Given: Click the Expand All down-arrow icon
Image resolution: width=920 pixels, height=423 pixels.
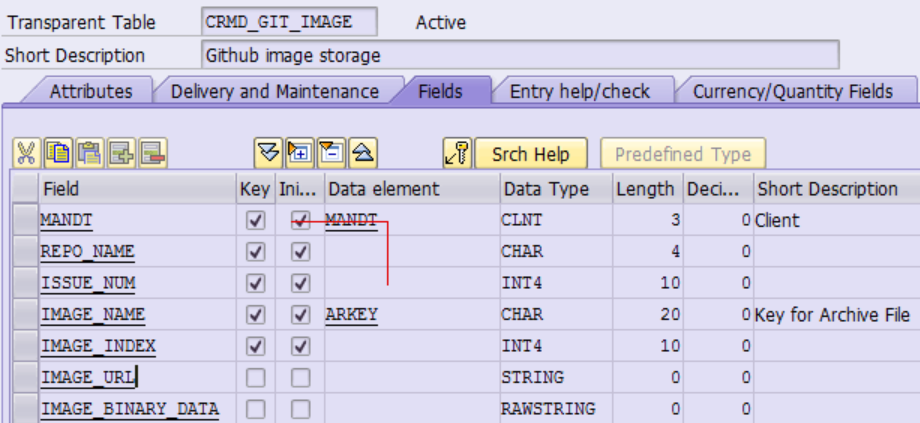Looking at the screenshot, I should [268, 154].
